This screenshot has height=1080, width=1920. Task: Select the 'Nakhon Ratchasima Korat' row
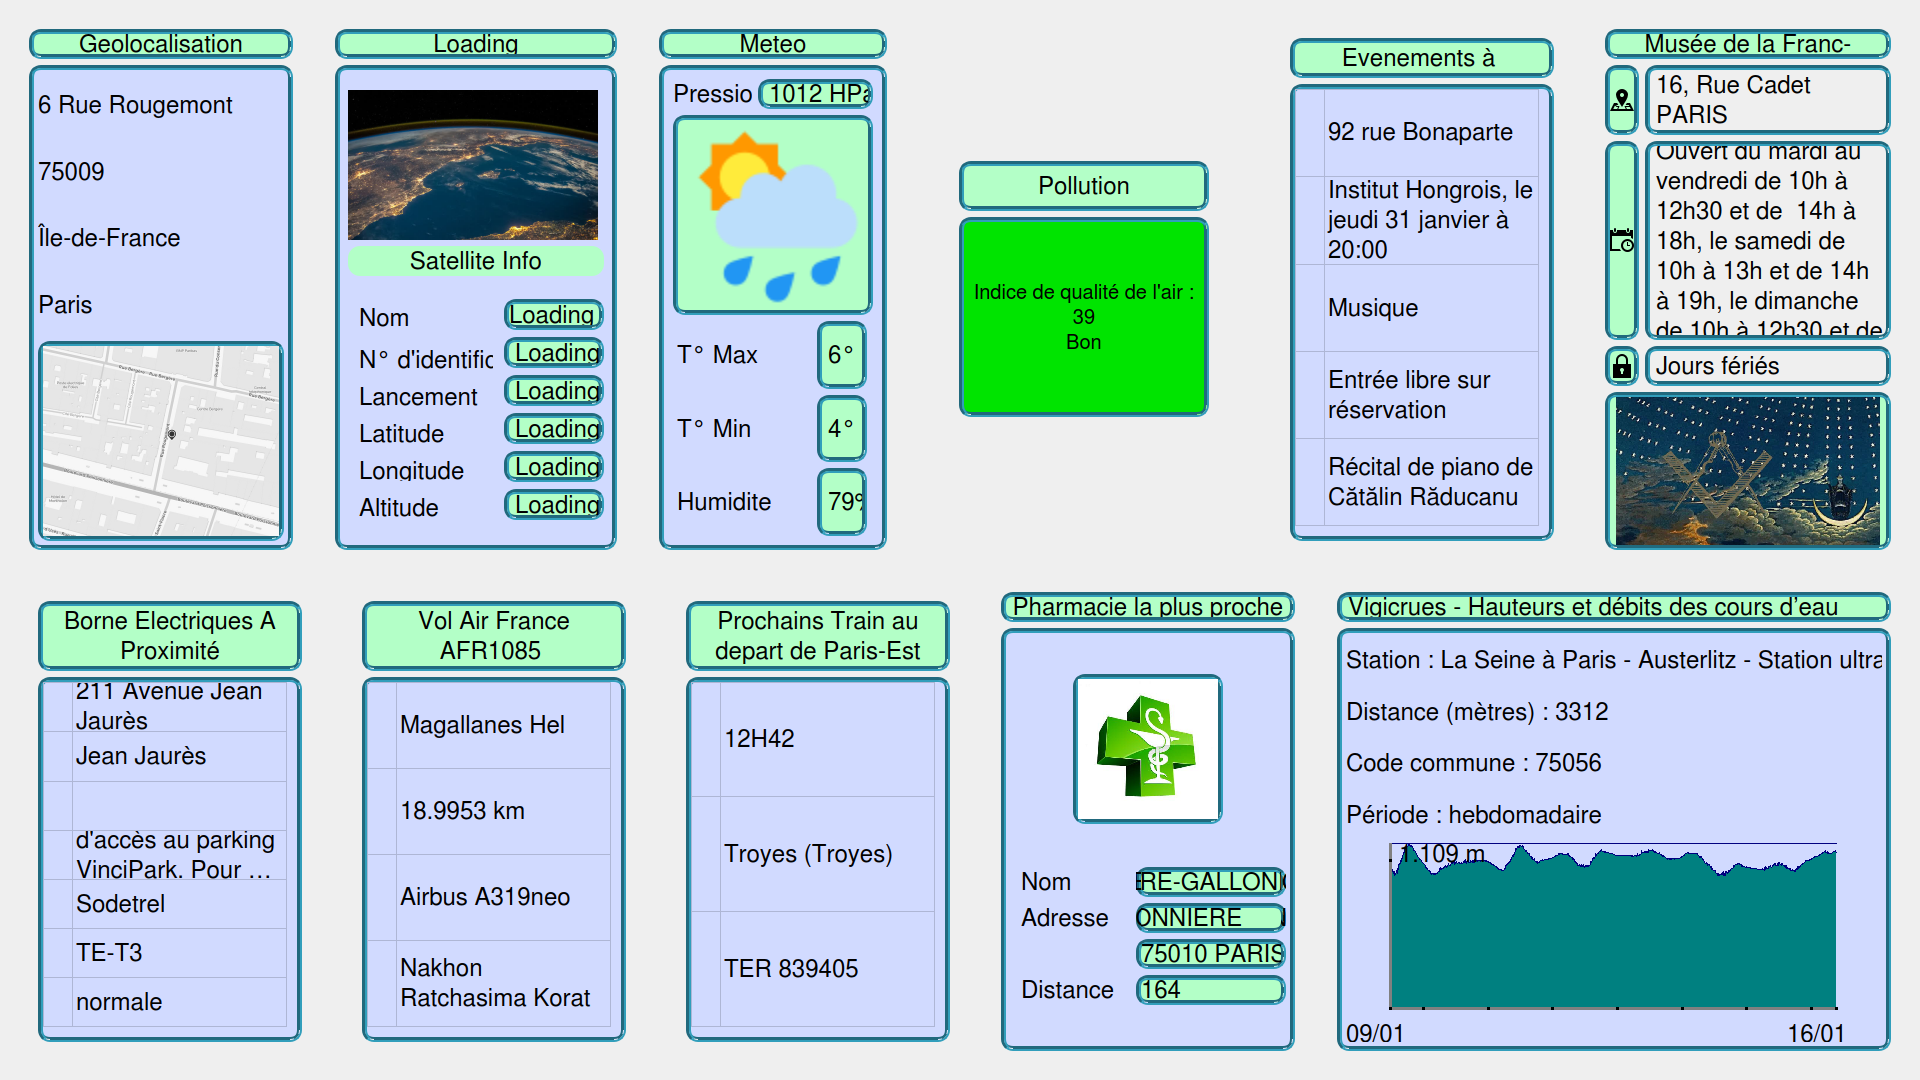click(x=488, y=983)
